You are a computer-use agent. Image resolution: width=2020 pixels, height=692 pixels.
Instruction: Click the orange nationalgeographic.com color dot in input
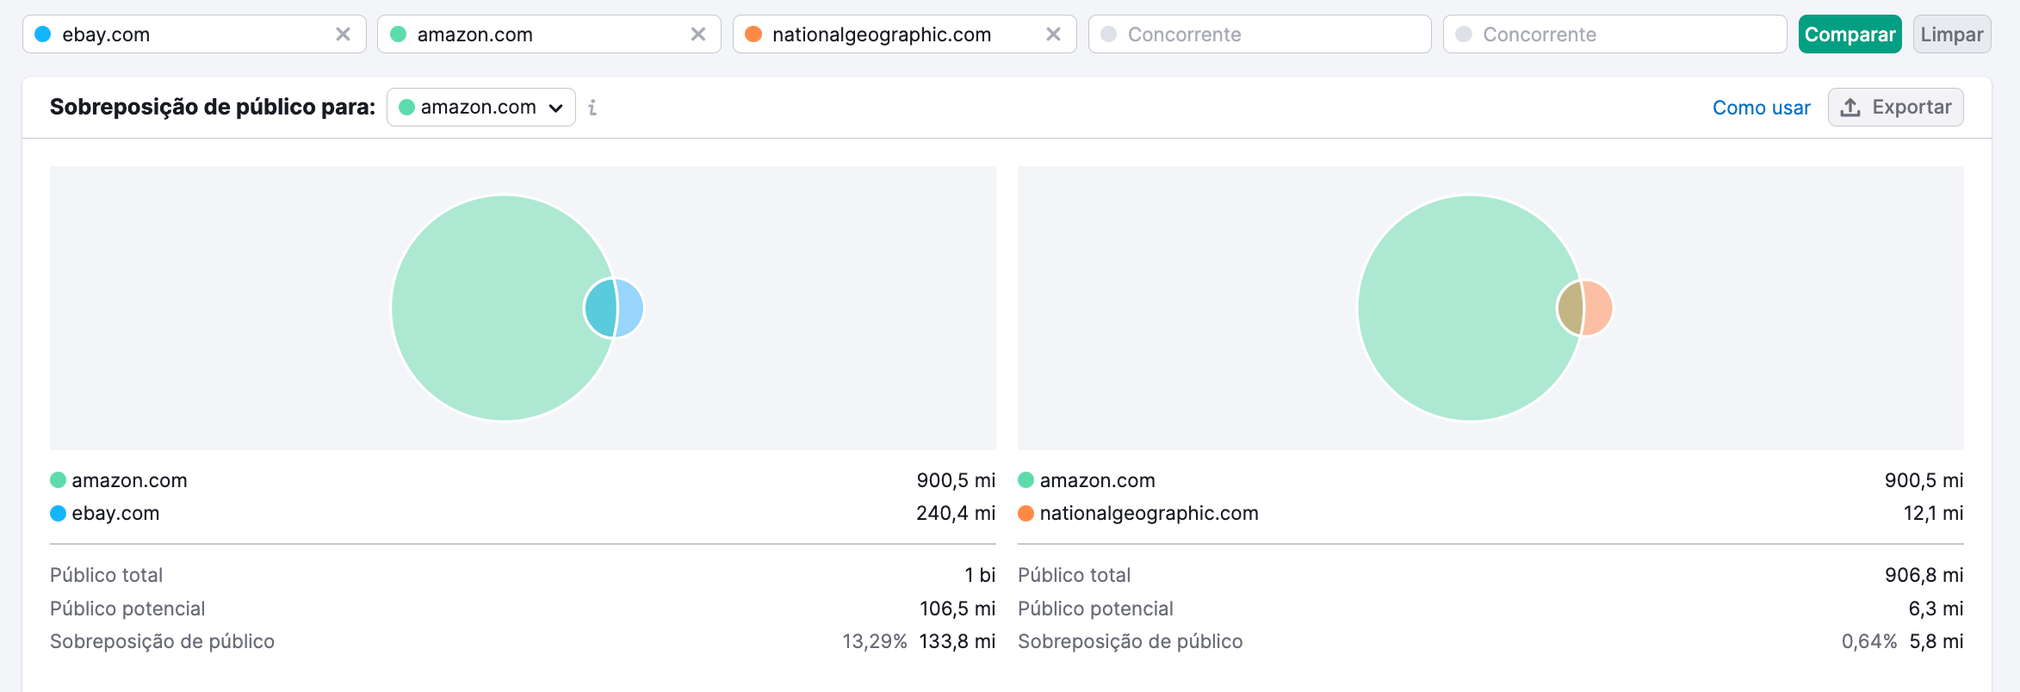(x=754, y=34)
